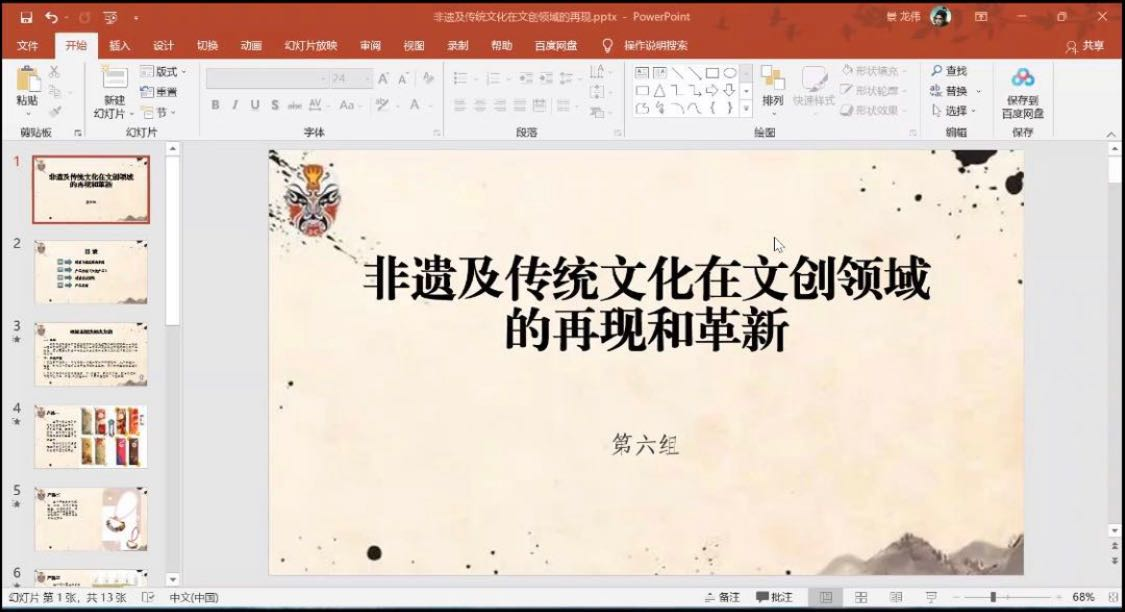Image resolution: width=1125 pixels, height=612 pixels.
Task: Expand the 形状轮廓 shape outline menu
Action: (873, 90)
